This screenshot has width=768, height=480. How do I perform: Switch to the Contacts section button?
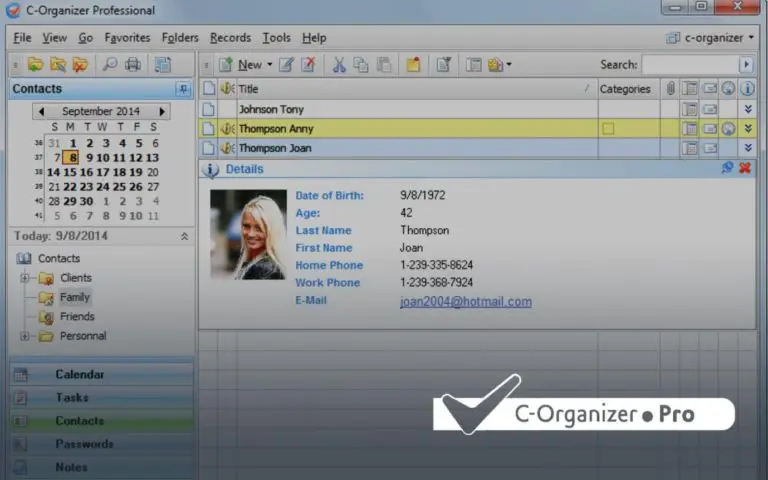[x=101, y=421]
